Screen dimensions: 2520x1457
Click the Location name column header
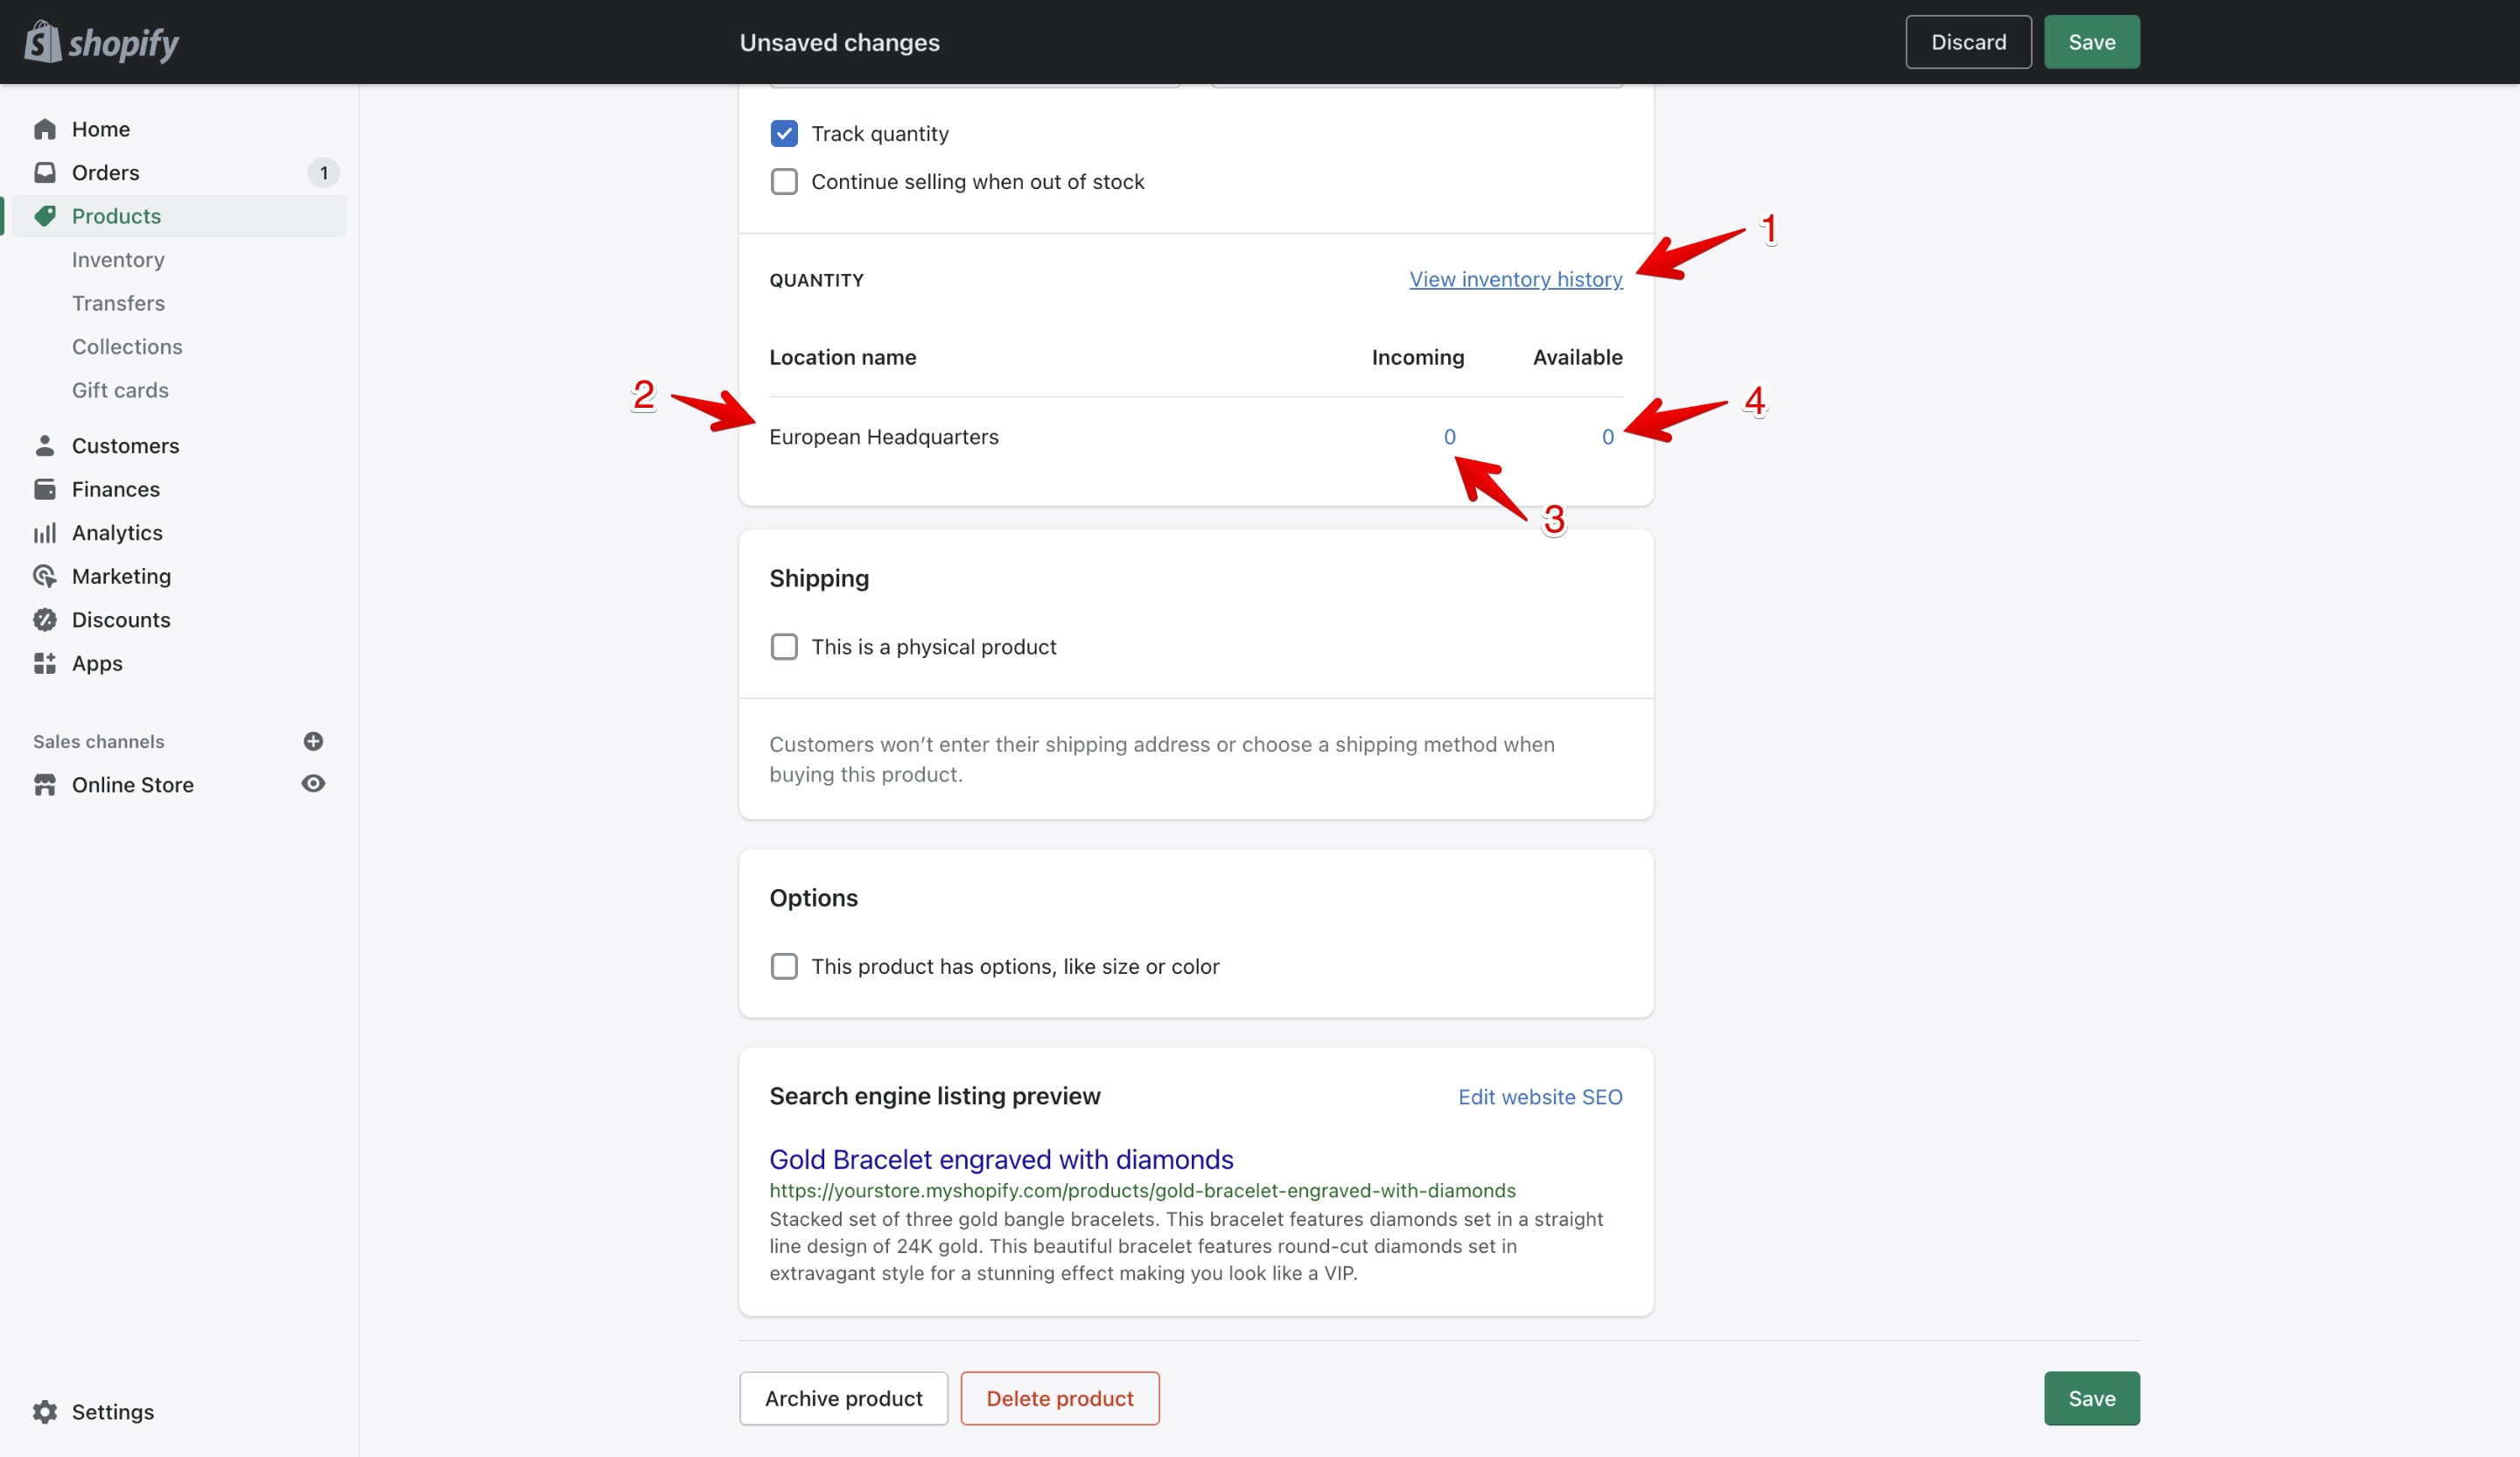(x=842, y=357)
